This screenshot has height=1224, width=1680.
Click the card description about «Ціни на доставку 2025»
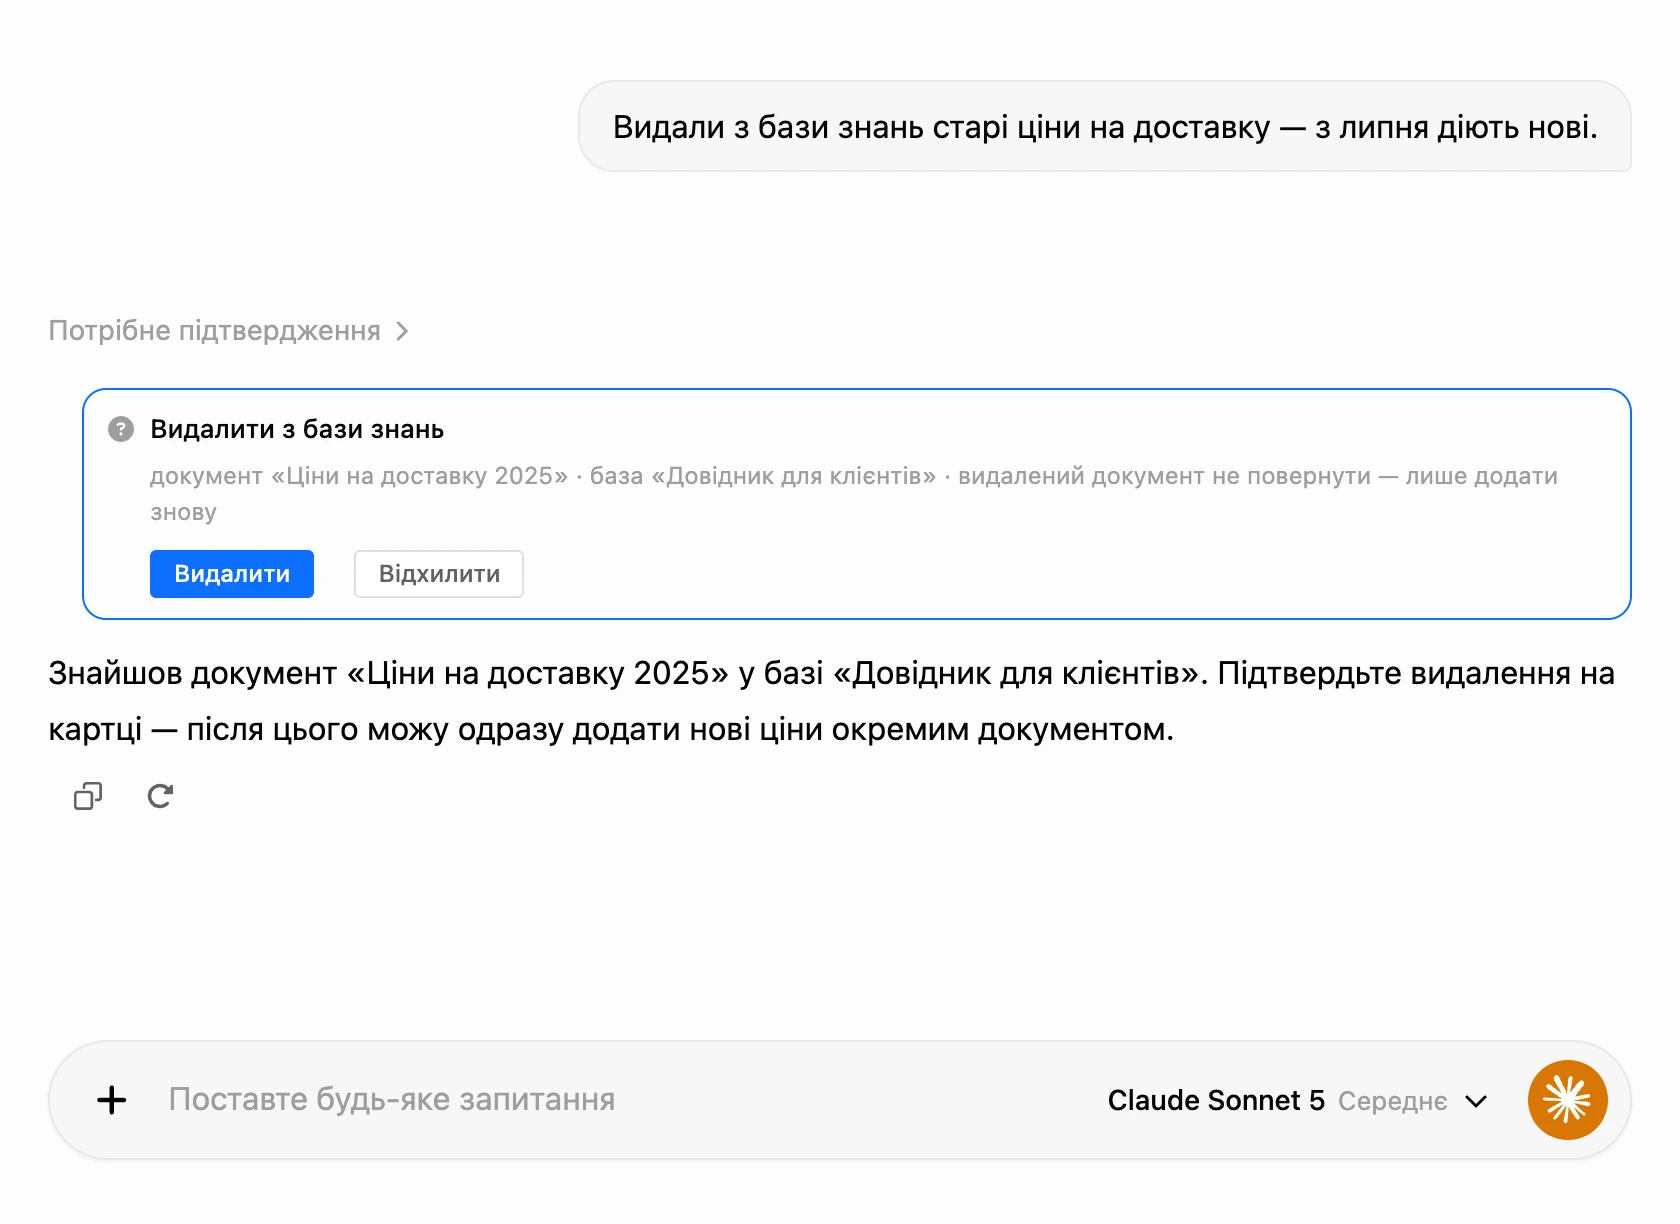tap(854, 494)
